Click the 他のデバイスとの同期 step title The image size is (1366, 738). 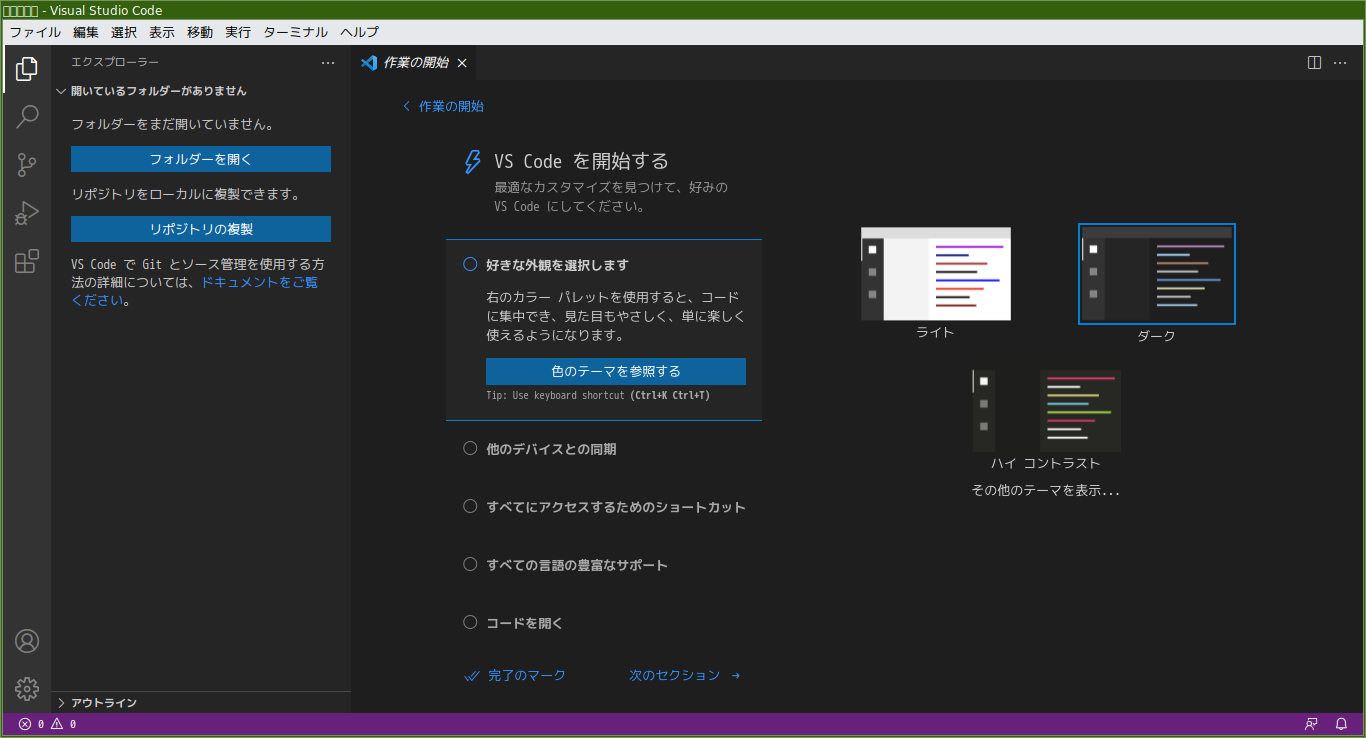click(551, 449)
